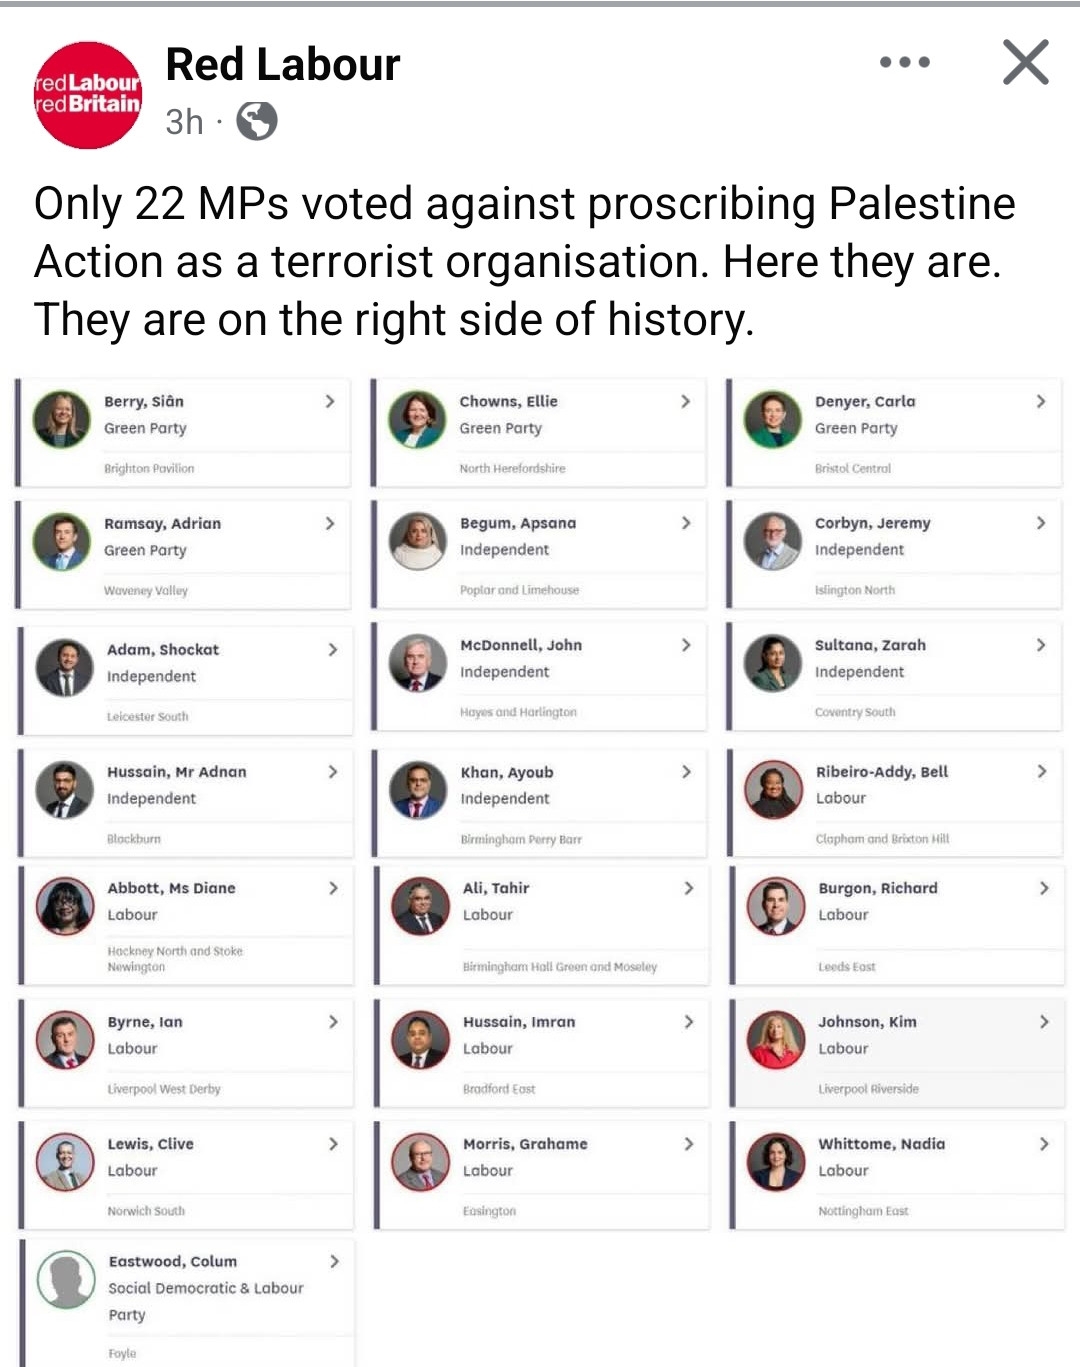Click Jeremy Corbyn's portrait photo

[773, 541]
